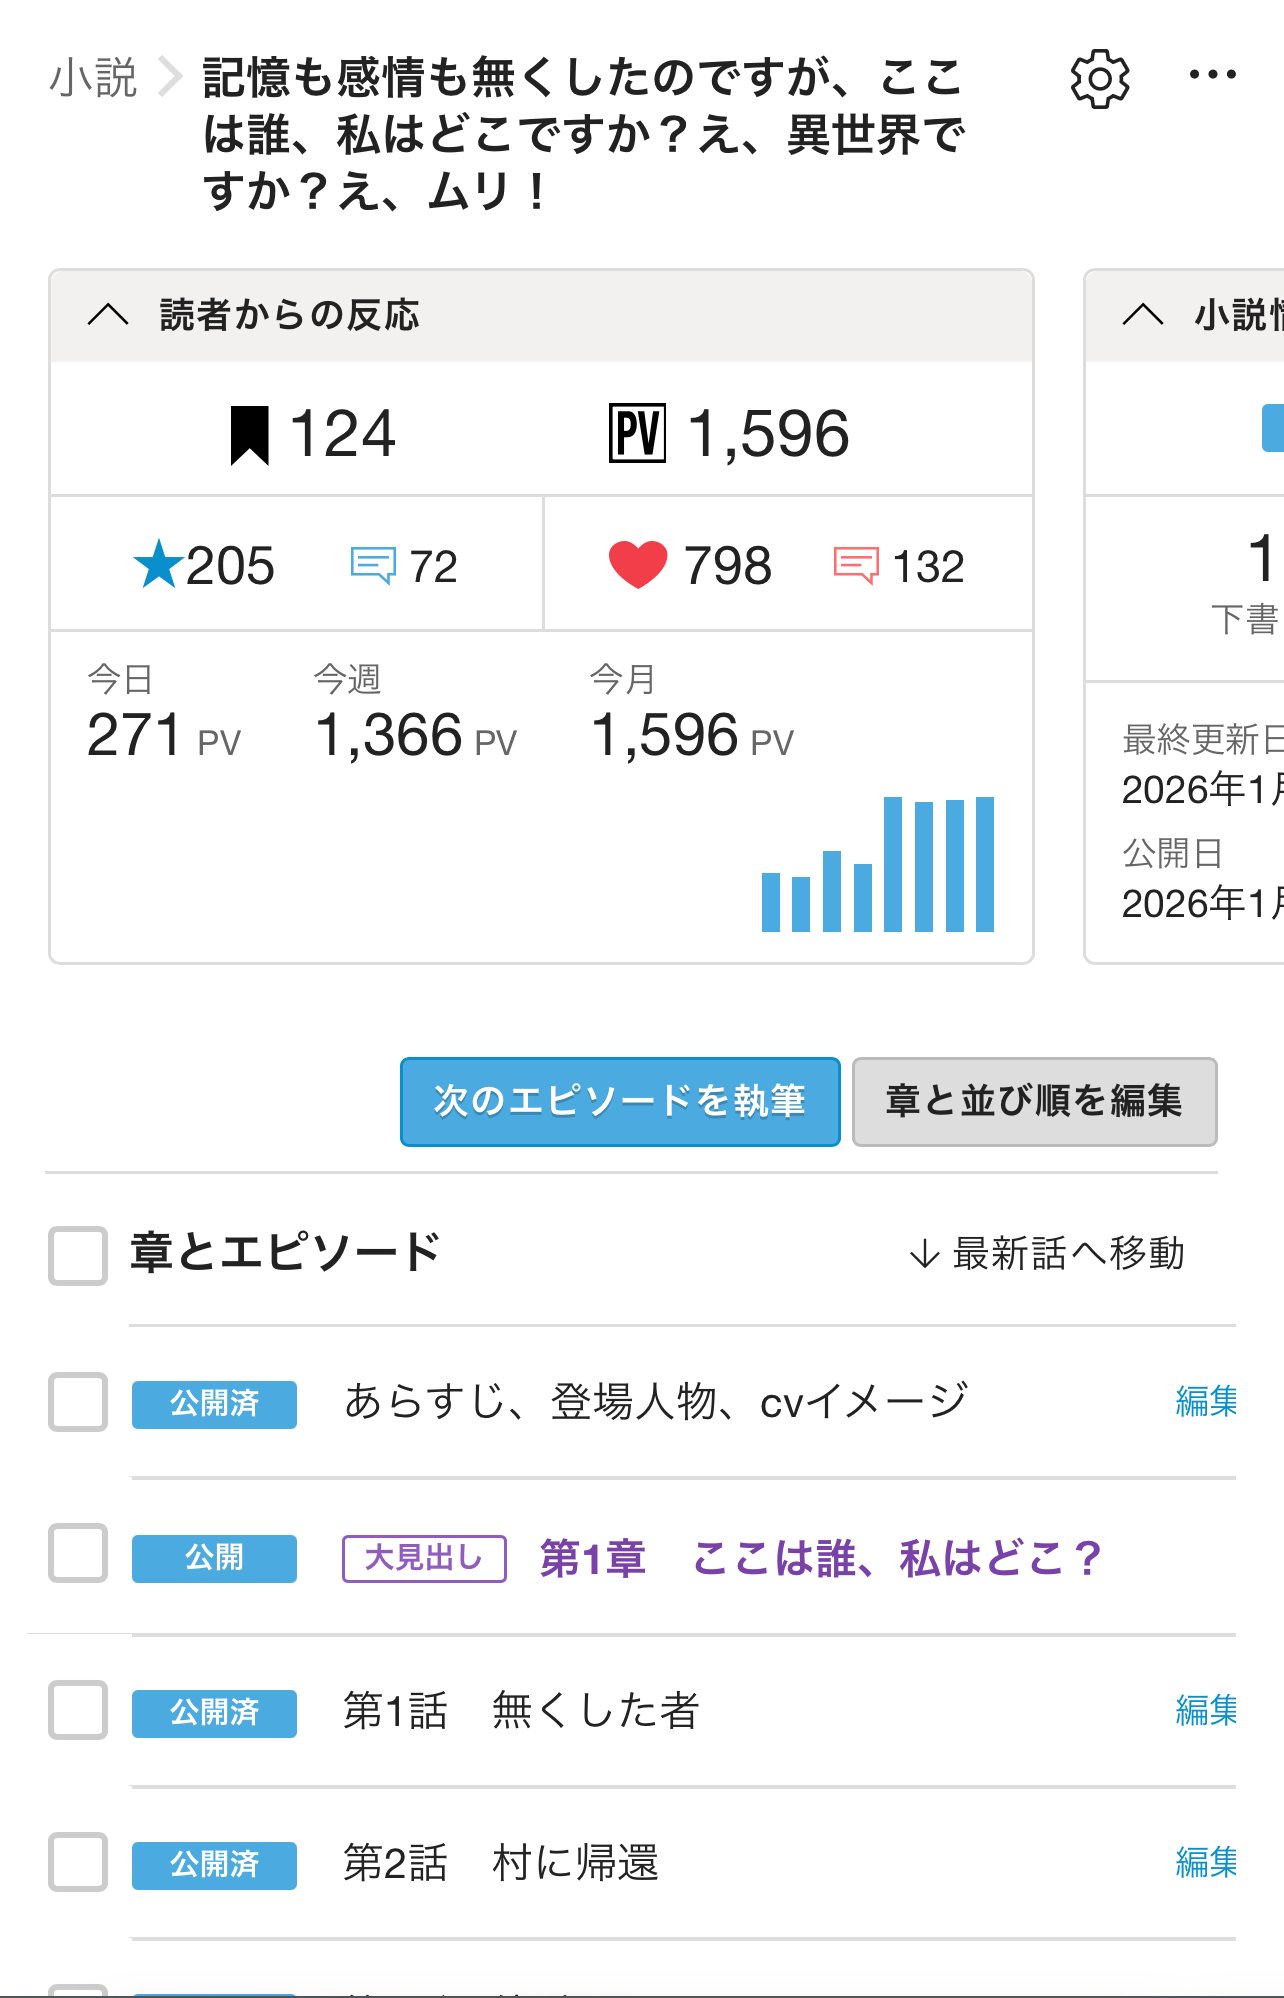
Task: Open blue review comments icon
Action: click(x=373, y=566)
